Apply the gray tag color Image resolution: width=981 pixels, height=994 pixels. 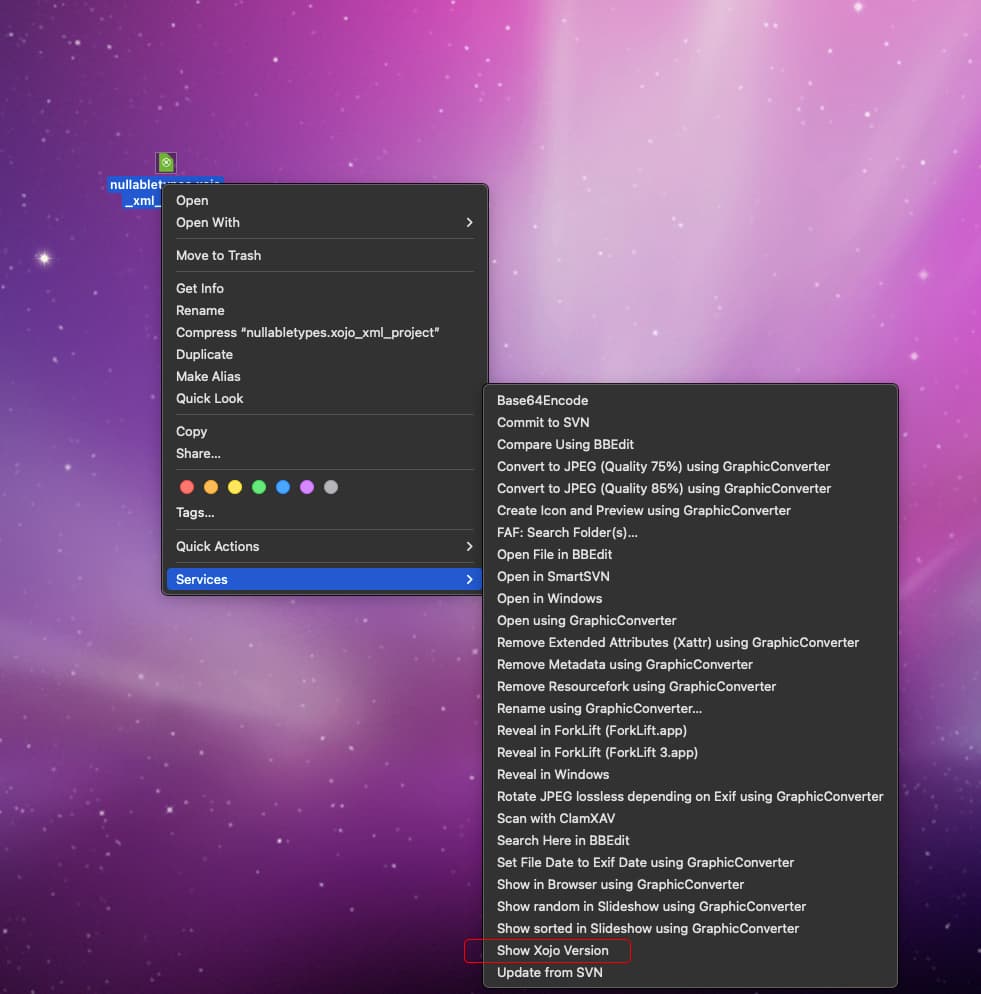coord(331,487)
